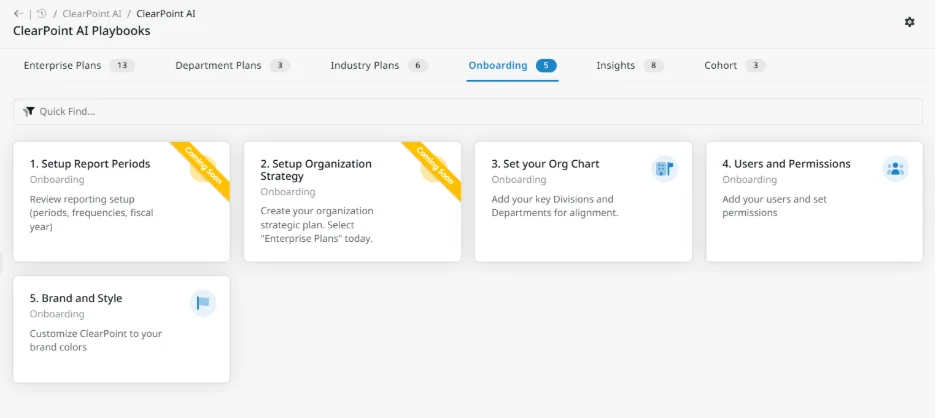
Task: Click the first ClearPoint AI breadcrumb link
Action: [92, 13]
